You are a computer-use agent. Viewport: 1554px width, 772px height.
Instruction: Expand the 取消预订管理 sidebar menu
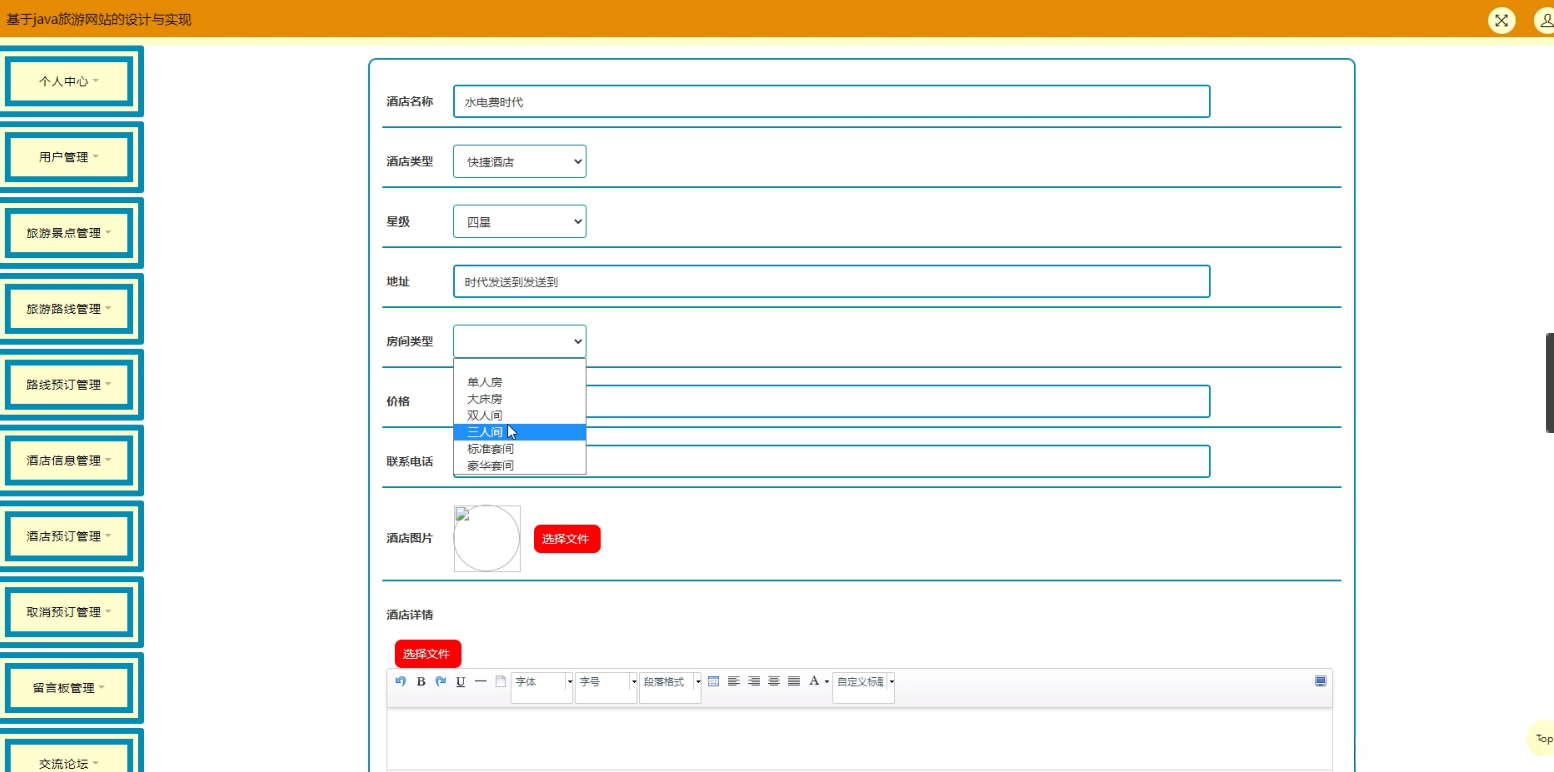(x=69, y=612)
